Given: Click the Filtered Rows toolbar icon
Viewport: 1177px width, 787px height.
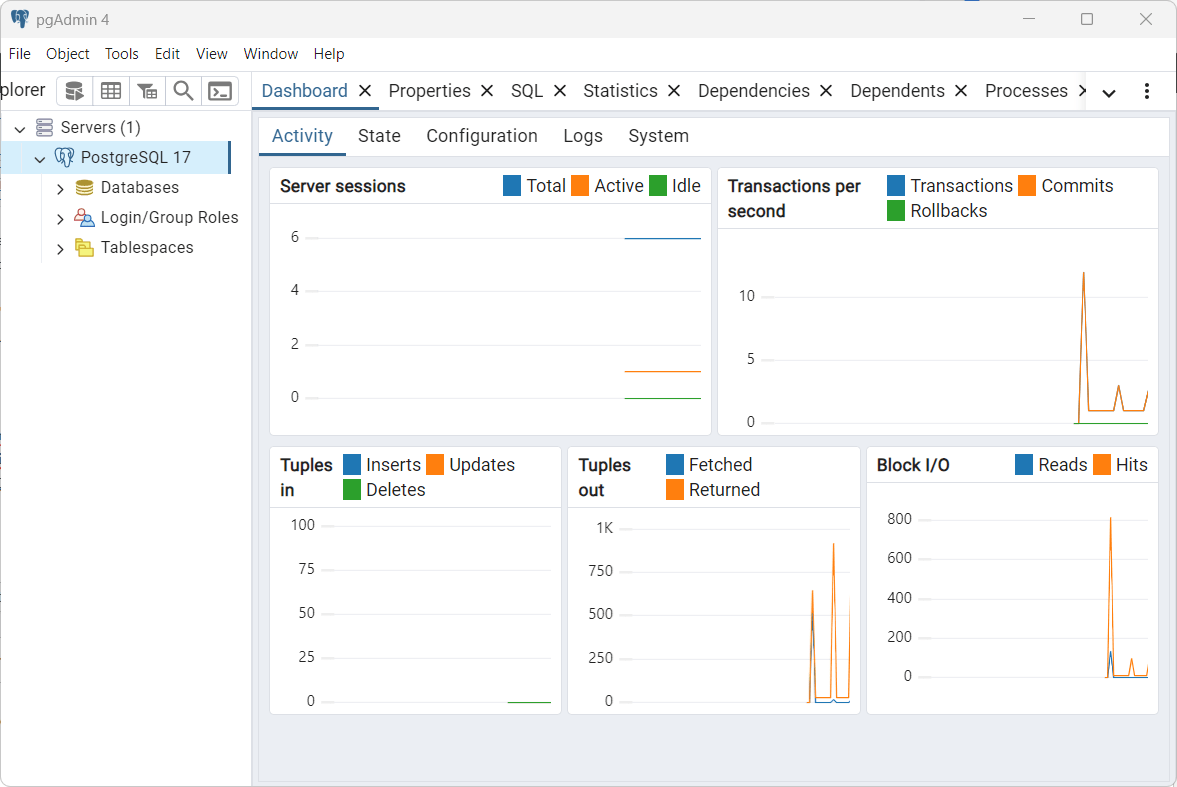Looking at the screenshot, I should pyautogui.click(x=147, y=91).
